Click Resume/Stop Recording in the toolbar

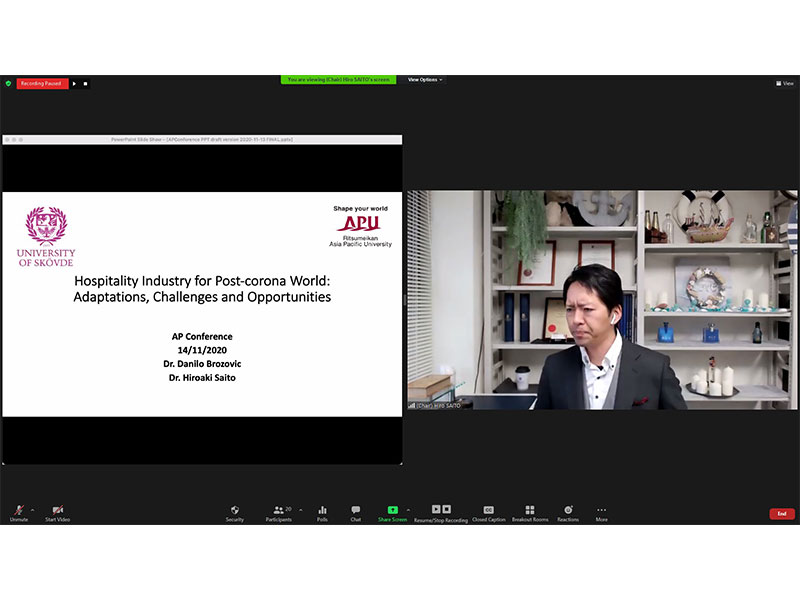point(442,510)
